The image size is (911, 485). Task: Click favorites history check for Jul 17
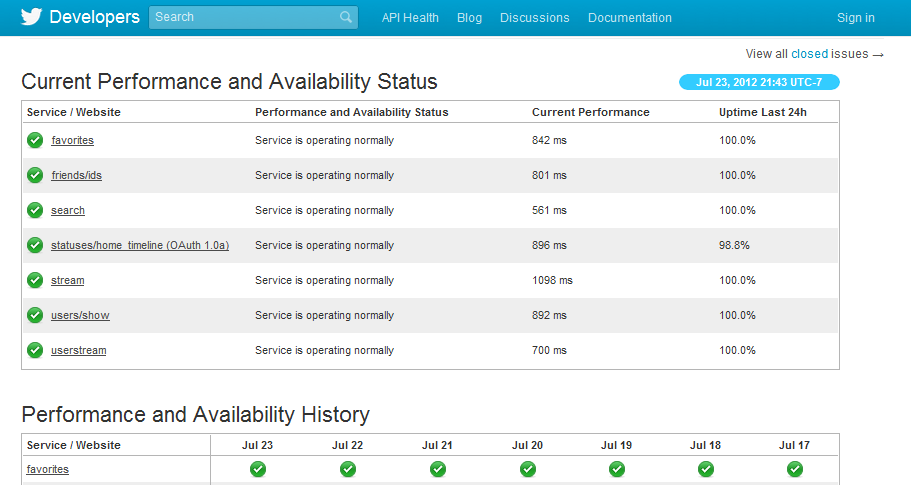[795, 469]
